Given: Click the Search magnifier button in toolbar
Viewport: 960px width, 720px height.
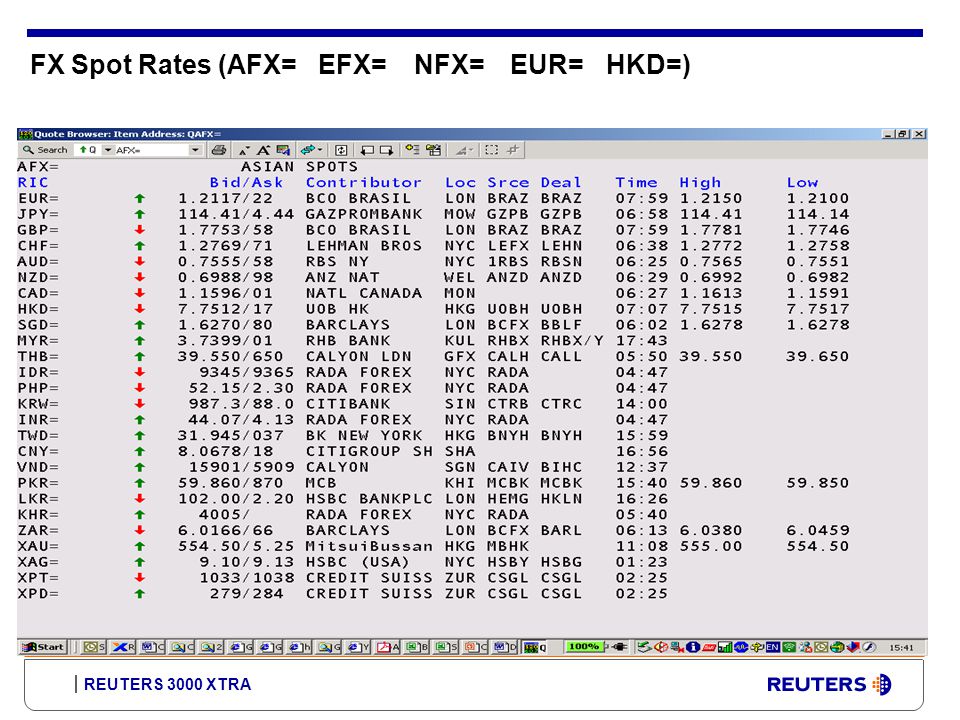Looking at the screenshot, I should 45,150.
